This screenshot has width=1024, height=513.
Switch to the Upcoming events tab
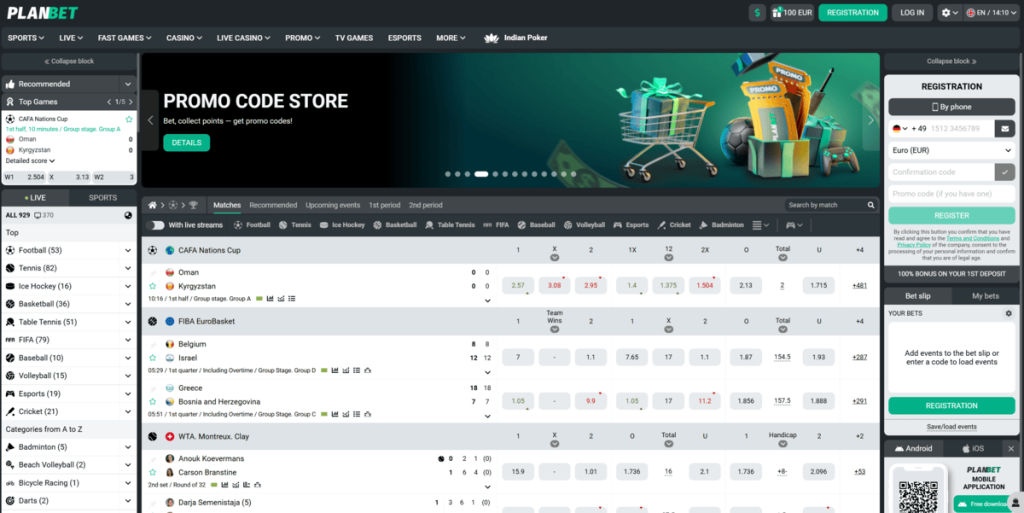coord(333,205)
